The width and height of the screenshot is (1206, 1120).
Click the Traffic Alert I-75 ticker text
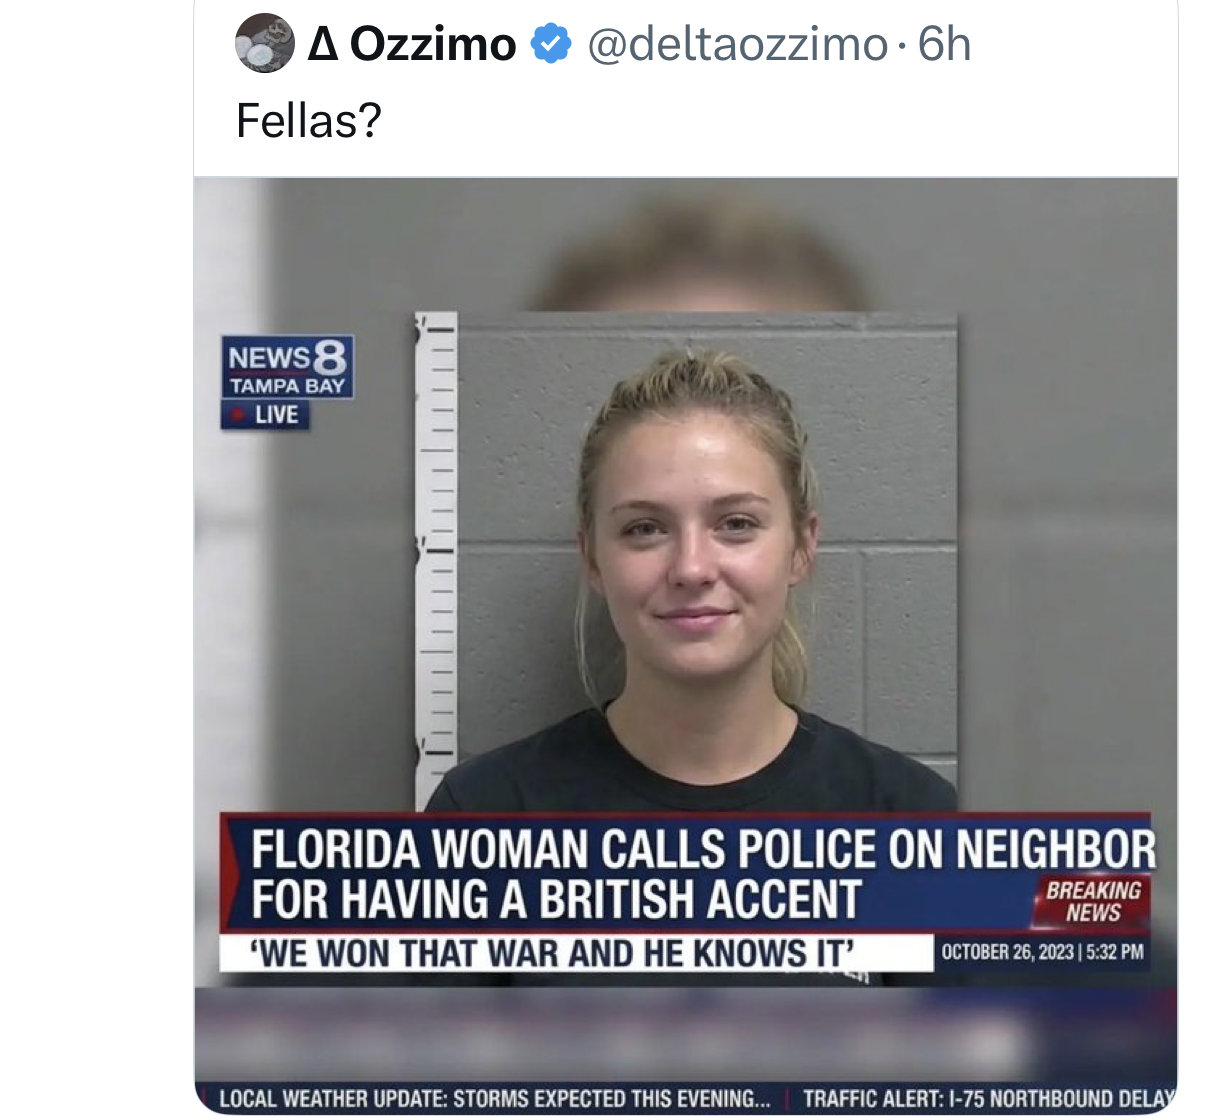tap(985, 1098)
